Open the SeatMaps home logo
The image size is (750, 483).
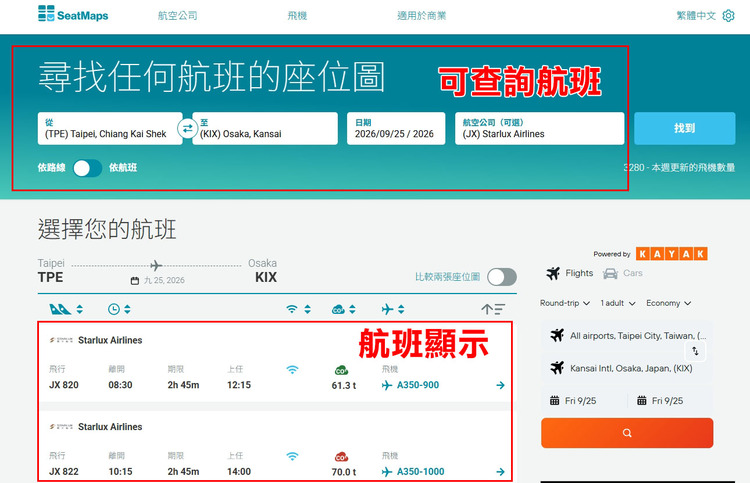(x=73, y=14)
